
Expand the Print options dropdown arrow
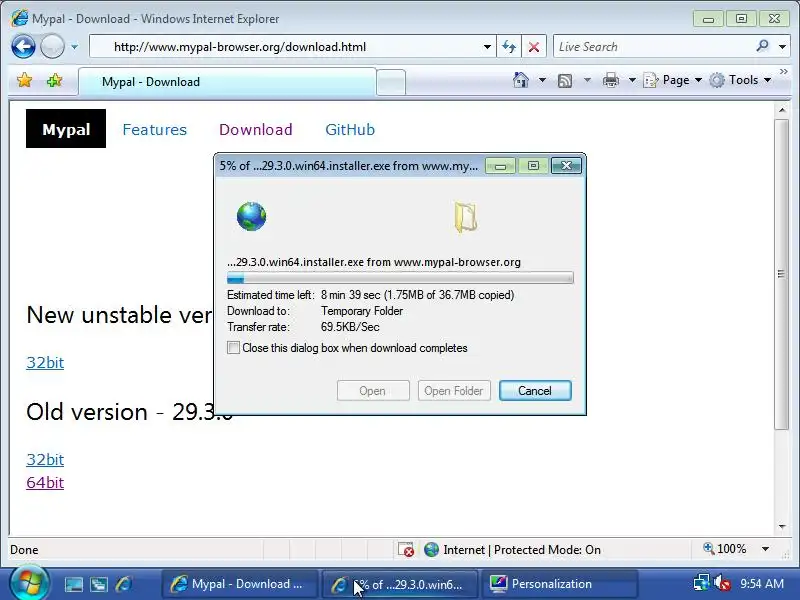point(632,80)
